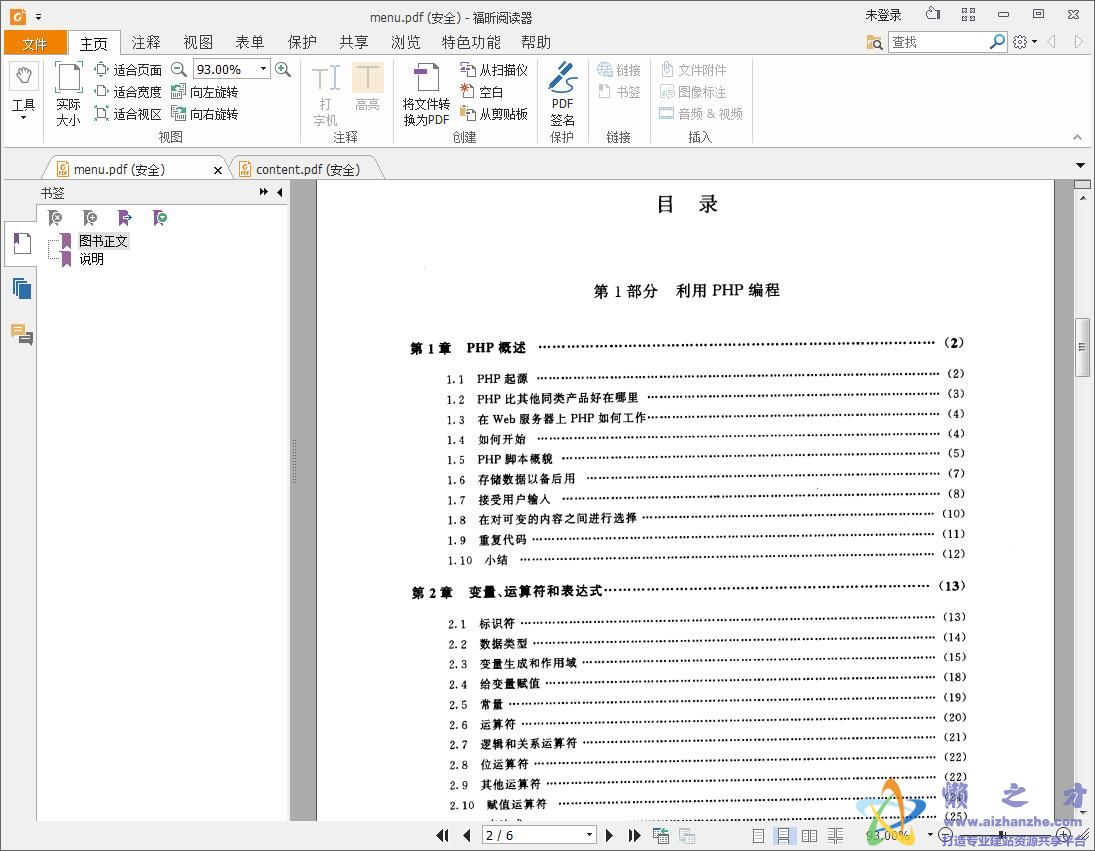The image size is (1095, 851).
Task: Select the Typewriter annotation tool
Action: pos(325,90)
